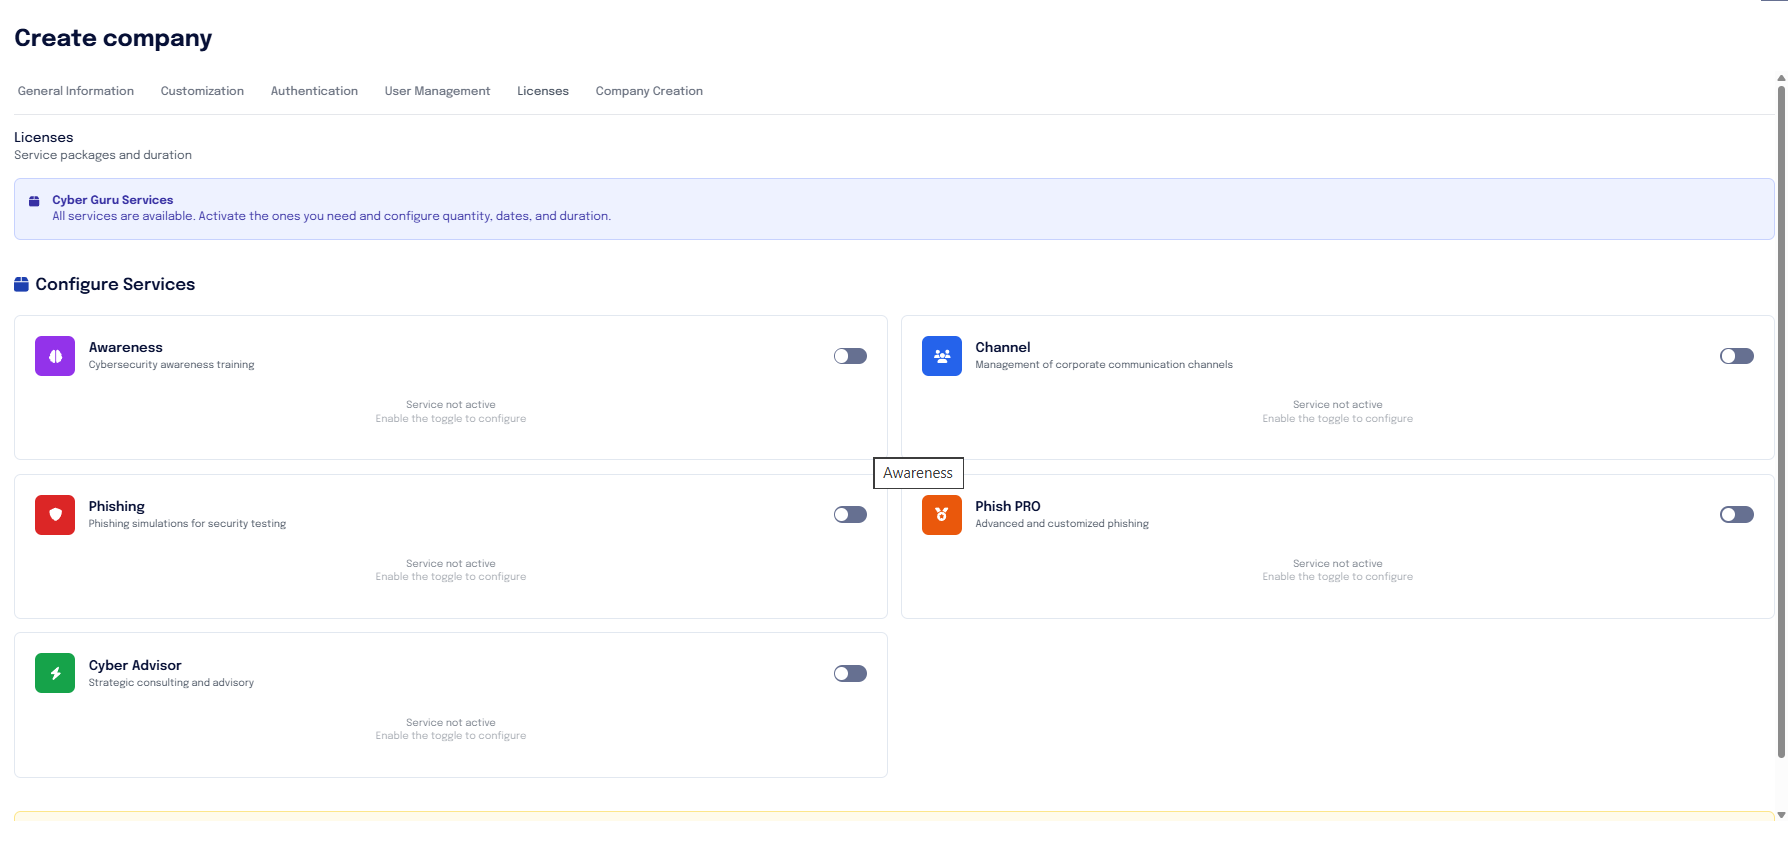Click the page's vertical scrollbar thumb
This screenshot has width=1792, height=861.
click(1781, 420)
